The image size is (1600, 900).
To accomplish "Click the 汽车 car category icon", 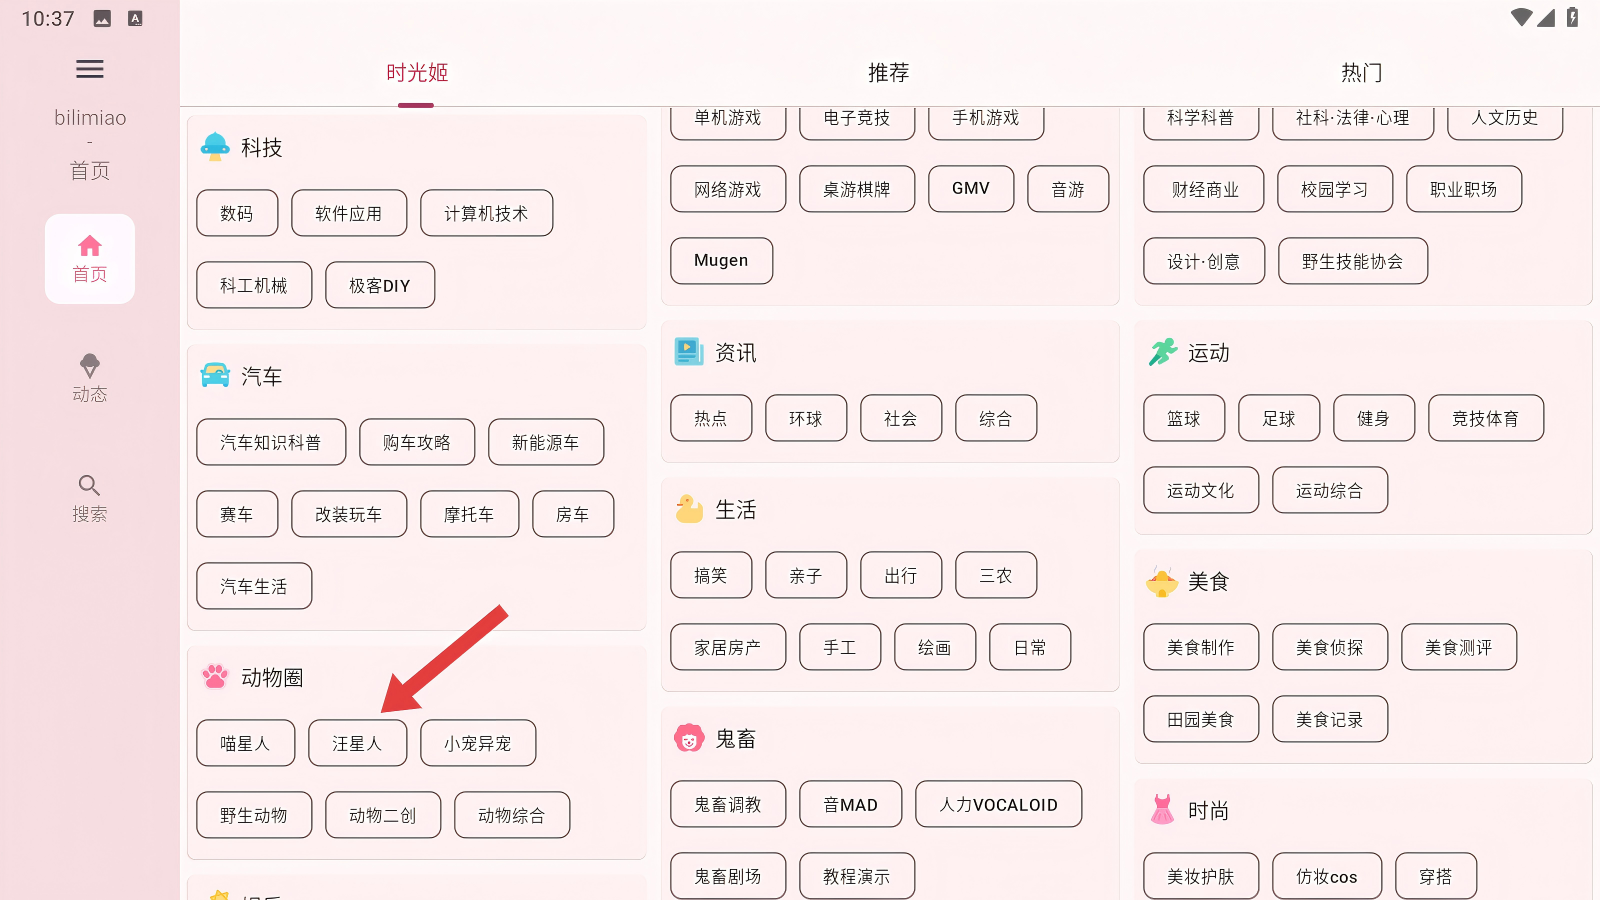I will pyautogui.click(x=215, y=376).
